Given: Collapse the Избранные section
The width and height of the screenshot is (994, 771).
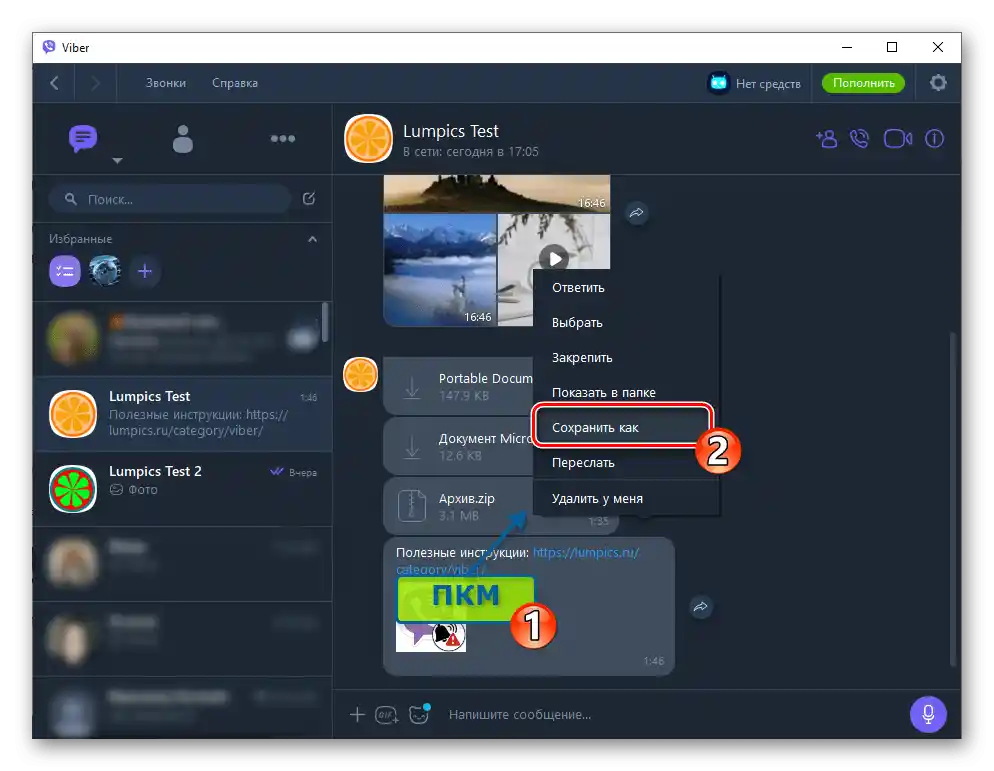Looking at the screenshot, I should 312,239.
